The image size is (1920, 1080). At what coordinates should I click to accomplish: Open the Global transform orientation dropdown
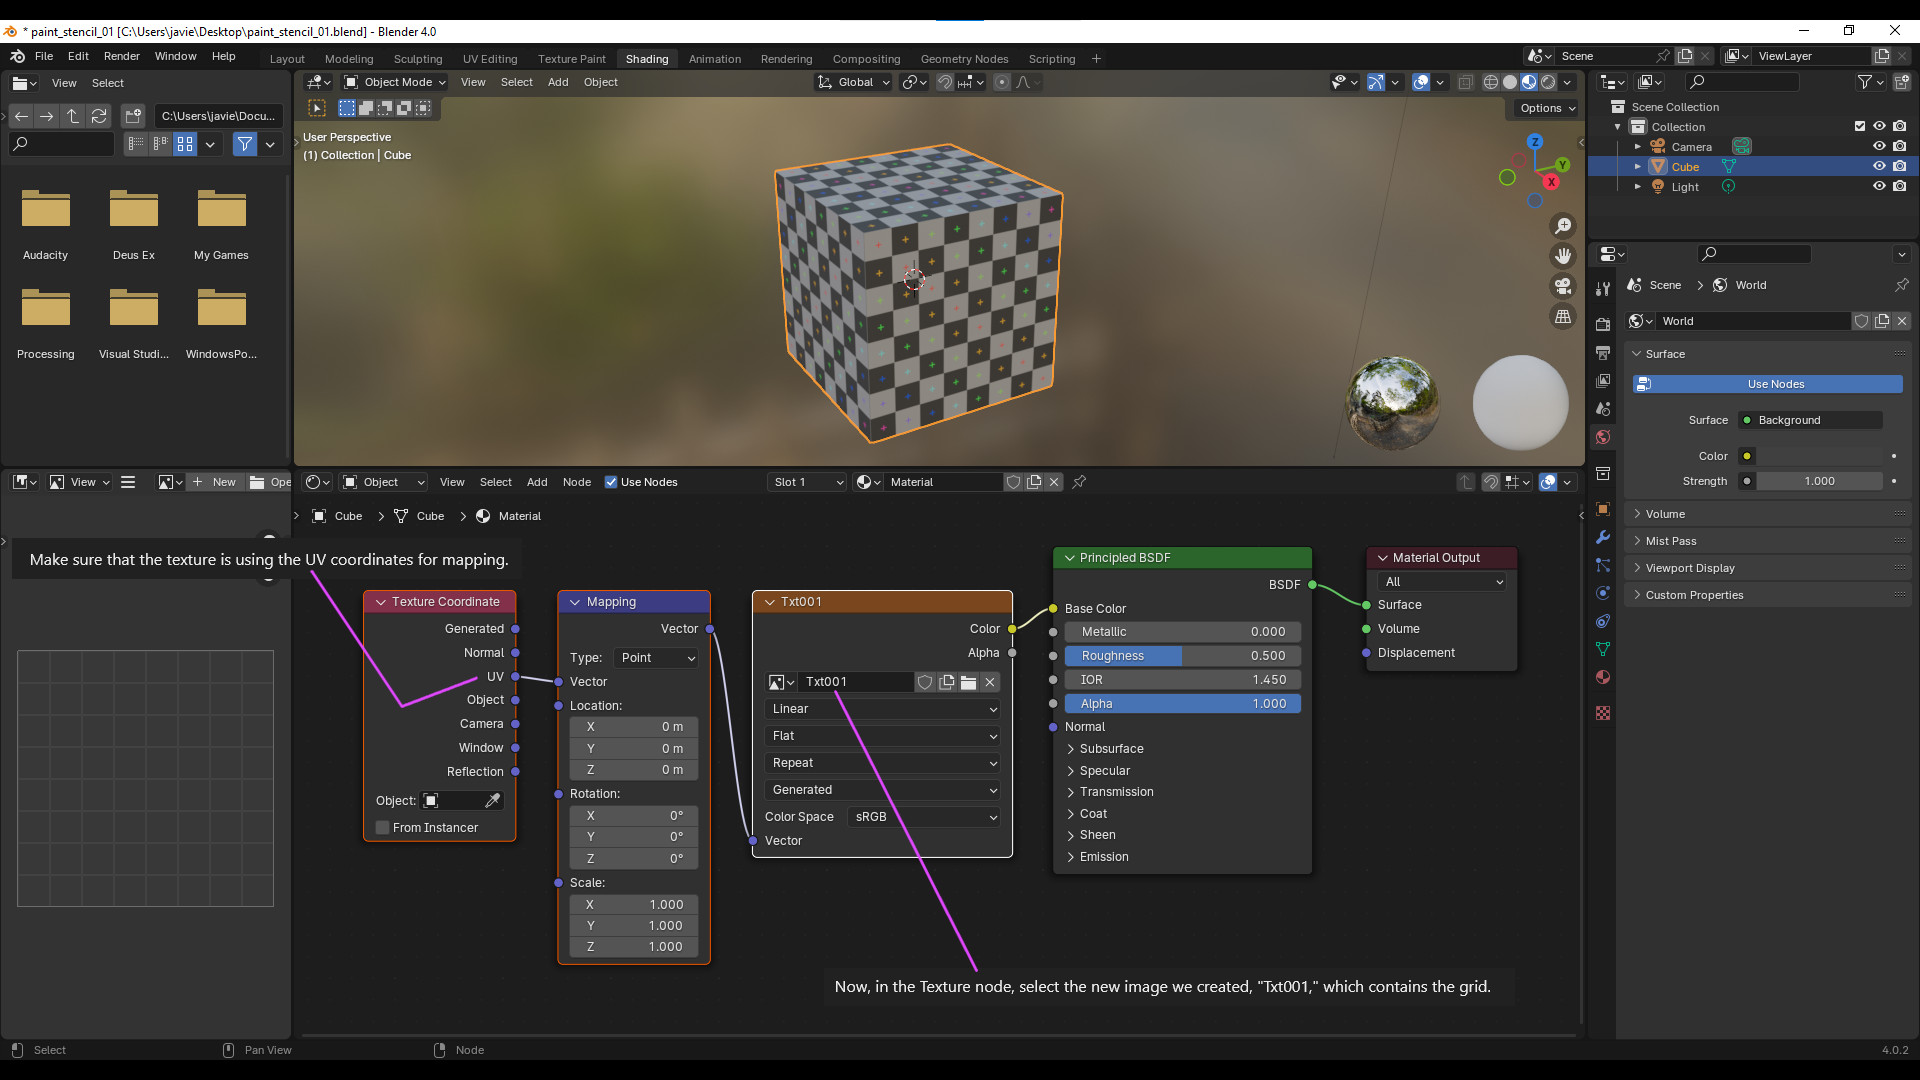tap(853, 82)
